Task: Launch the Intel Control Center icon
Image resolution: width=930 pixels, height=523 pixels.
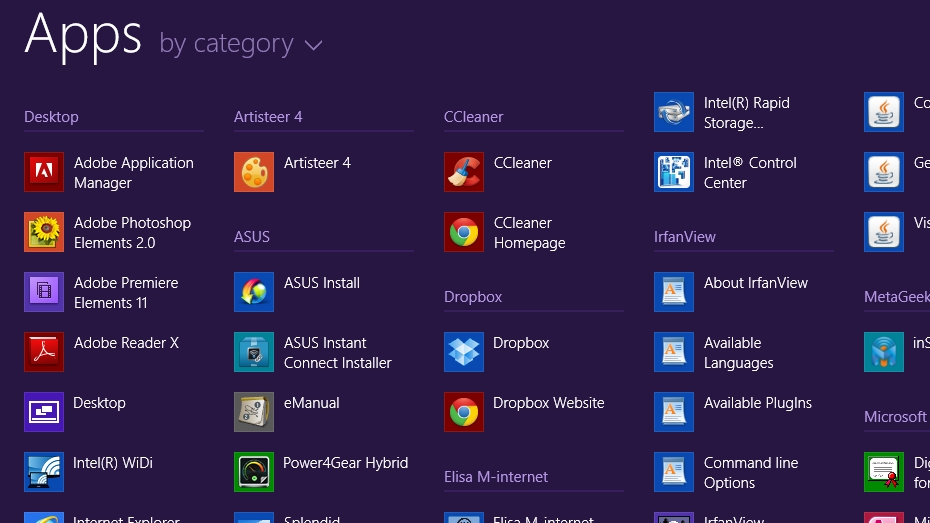Action: coord(674,172)
